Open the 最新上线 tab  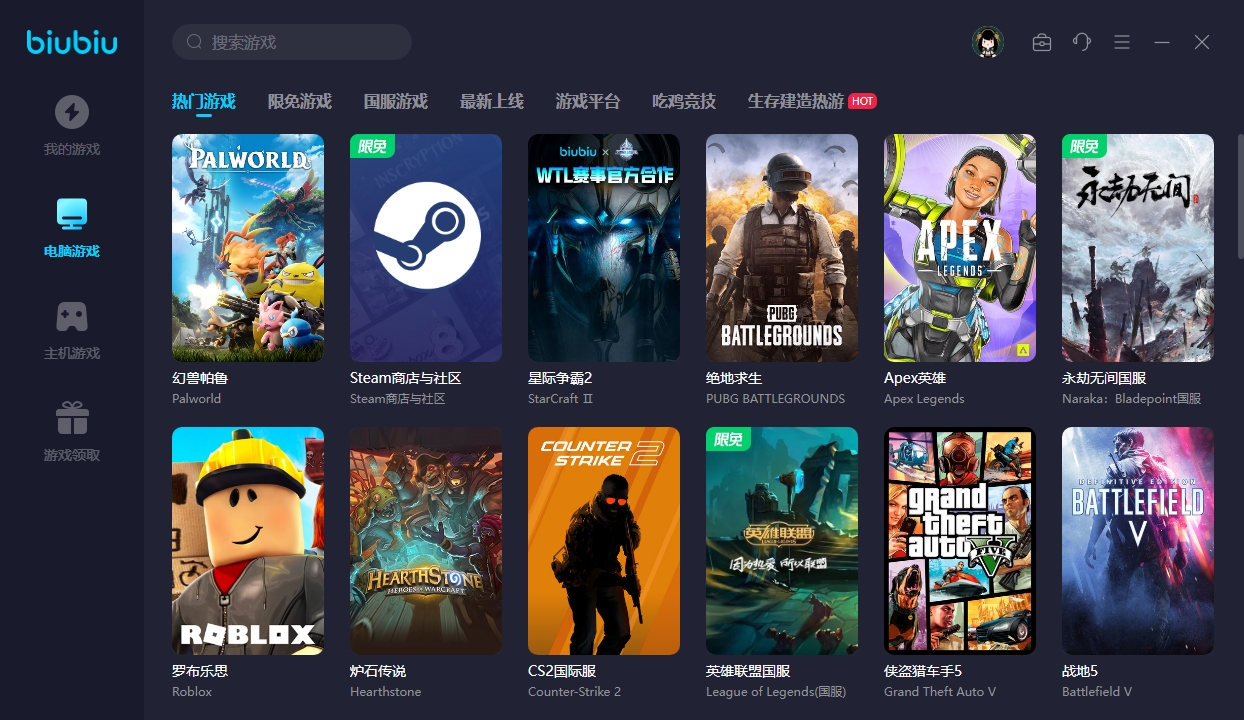coord(491,101)
